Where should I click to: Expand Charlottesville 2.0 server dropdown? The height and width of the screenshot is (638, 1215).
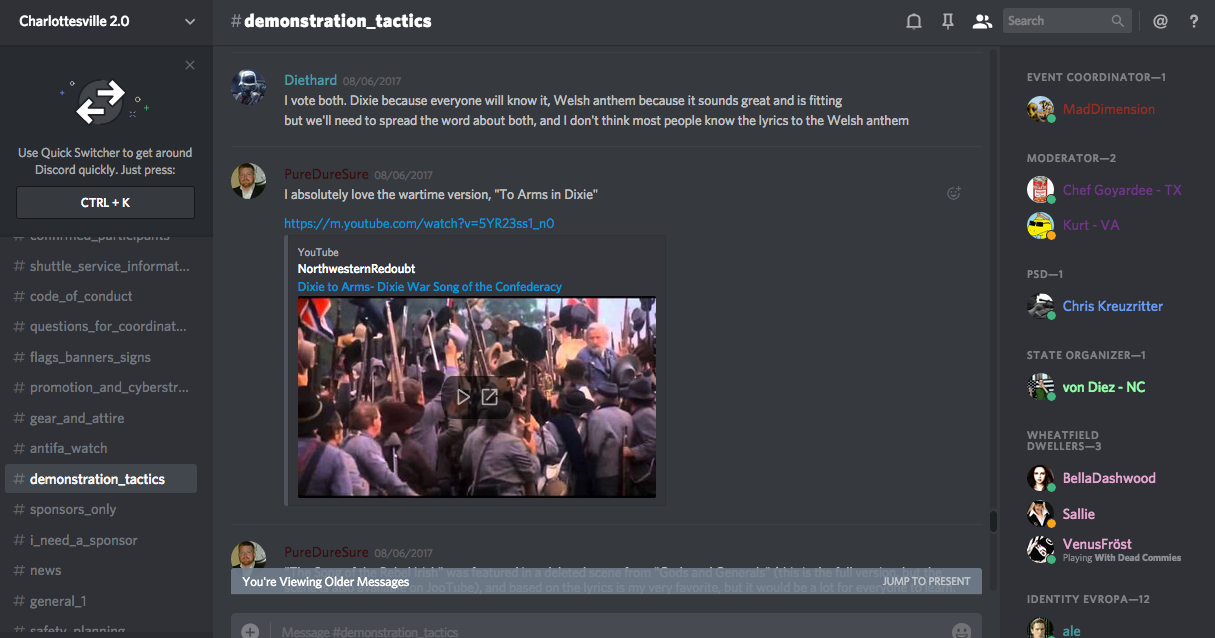[x=190, y=21]
